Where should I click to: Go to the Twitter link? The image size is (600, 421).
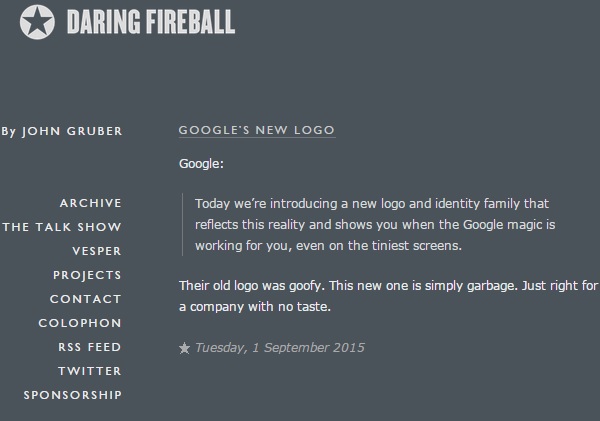tap(90, 371)
